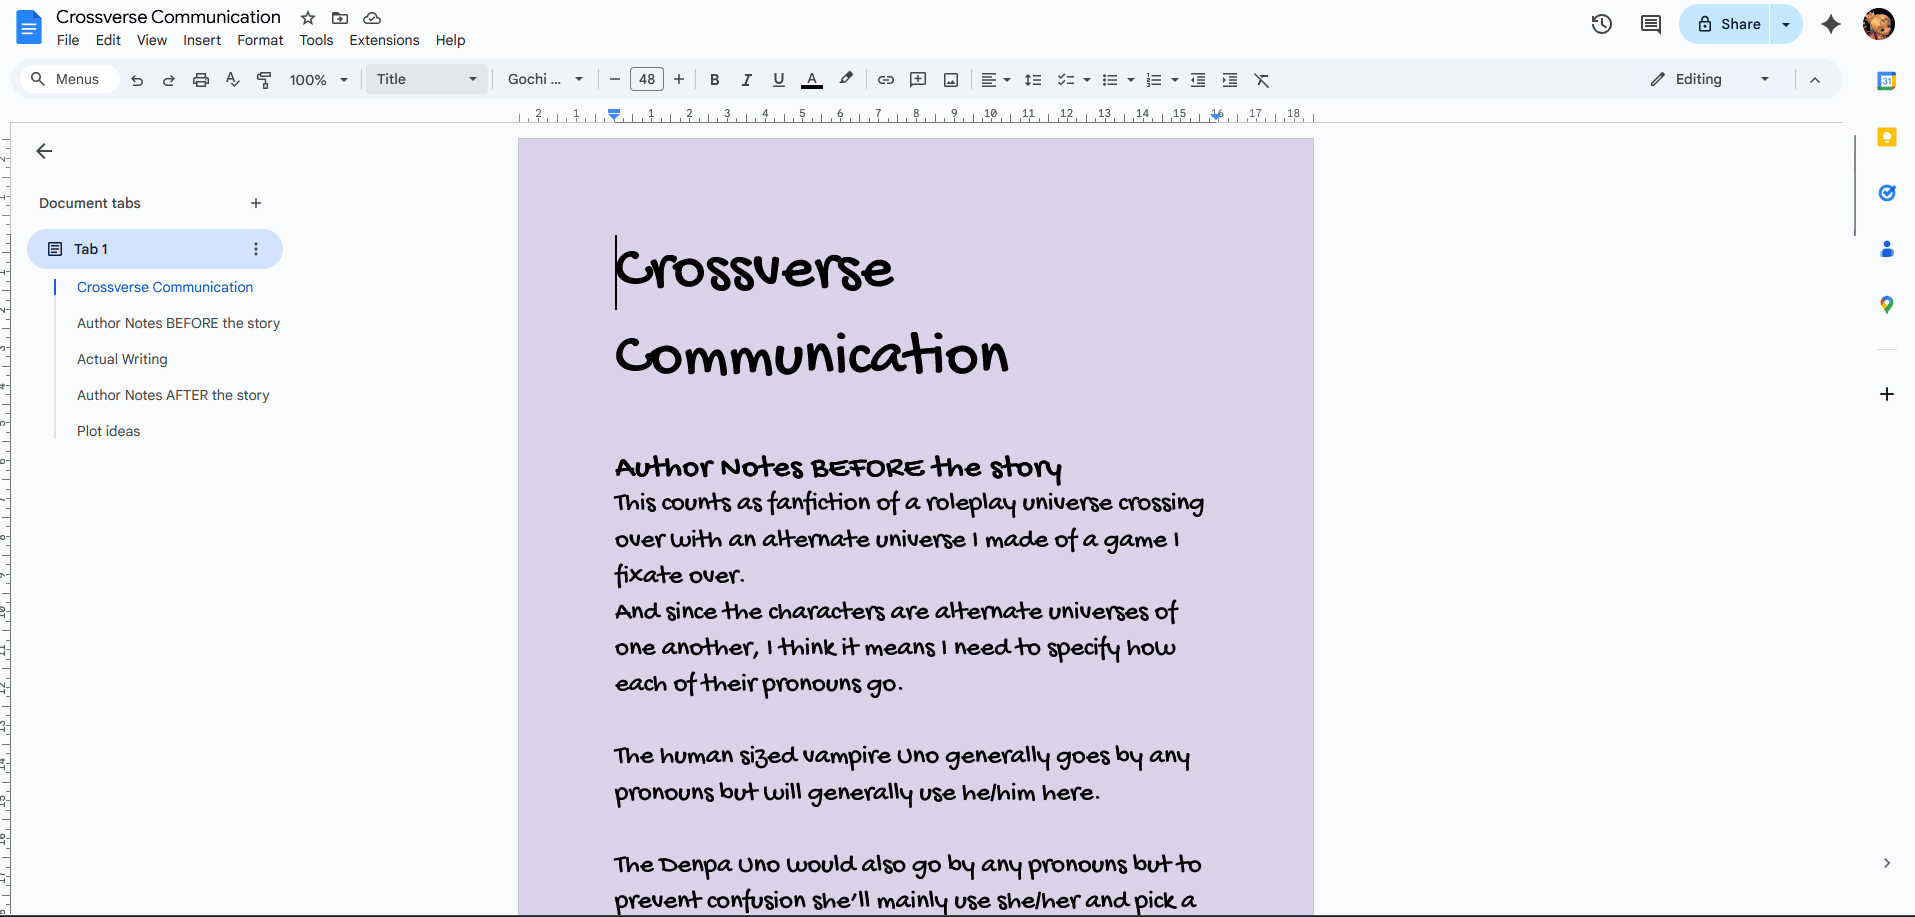Image resolution: width=1915 pixels, height=917 pixels.
Task: Open the Google account avatar
Action: (x=1879, y=24)
